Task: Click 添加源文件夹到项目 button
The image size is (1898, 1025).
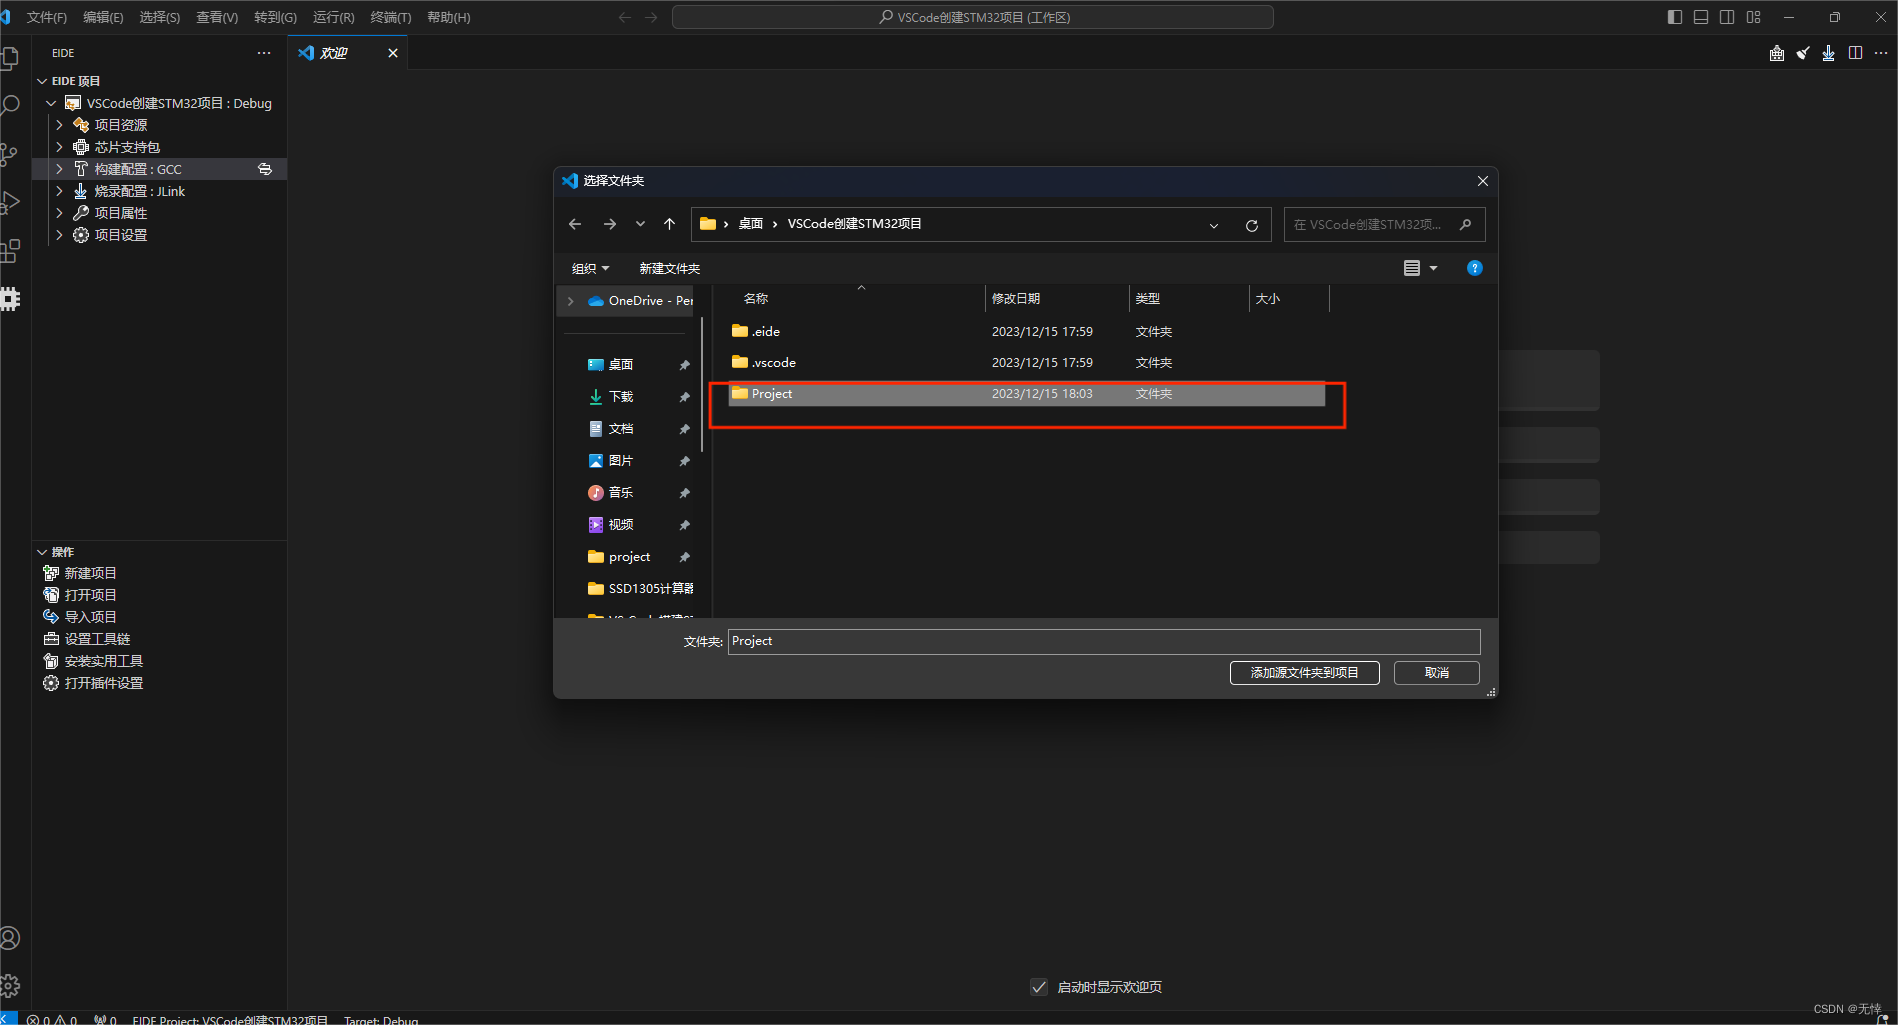Action: (x=1304, y=673)
